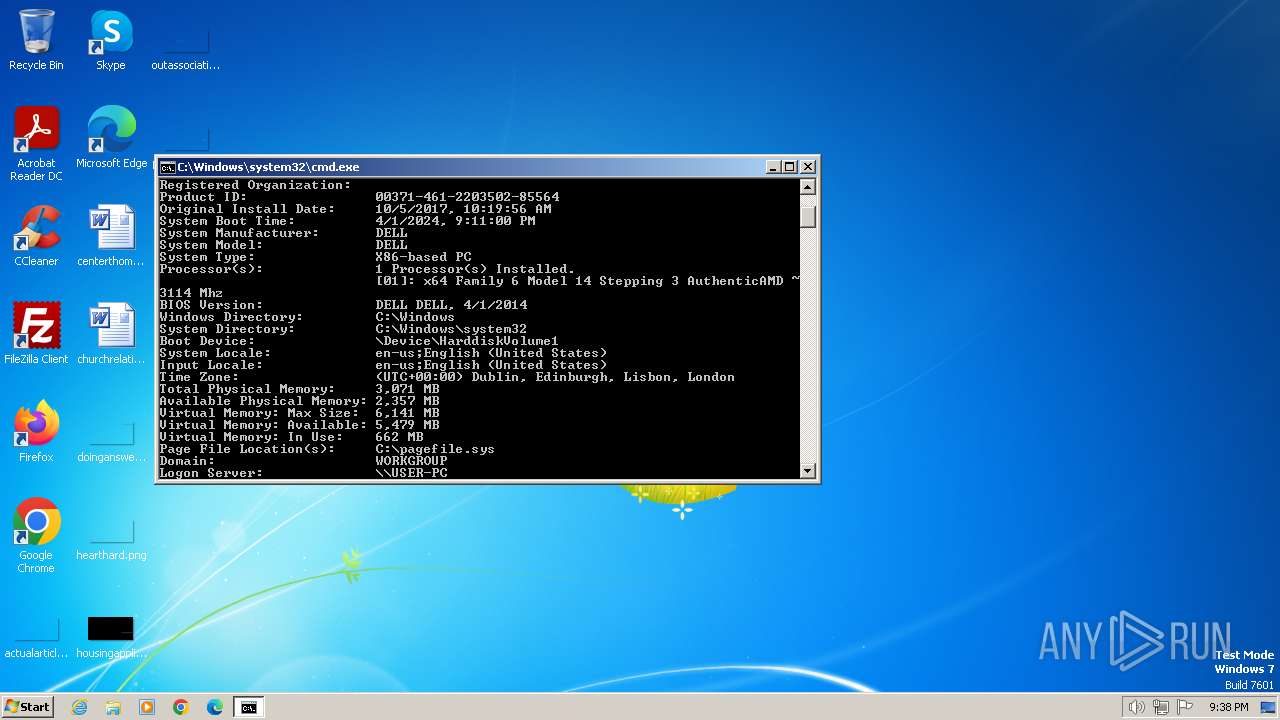Launch Skype from the desktop
This screenshot has width=1280, height=720.
coord(111,40)
